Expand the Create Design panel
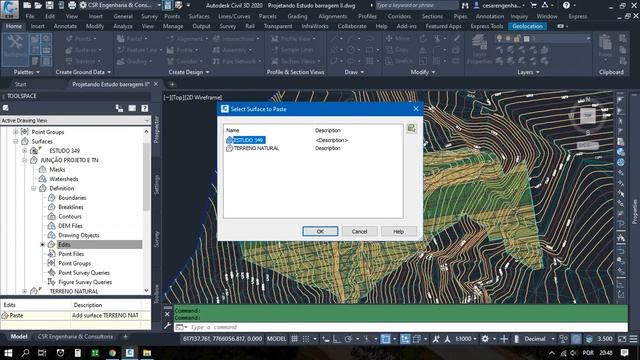 click(189, 72)
